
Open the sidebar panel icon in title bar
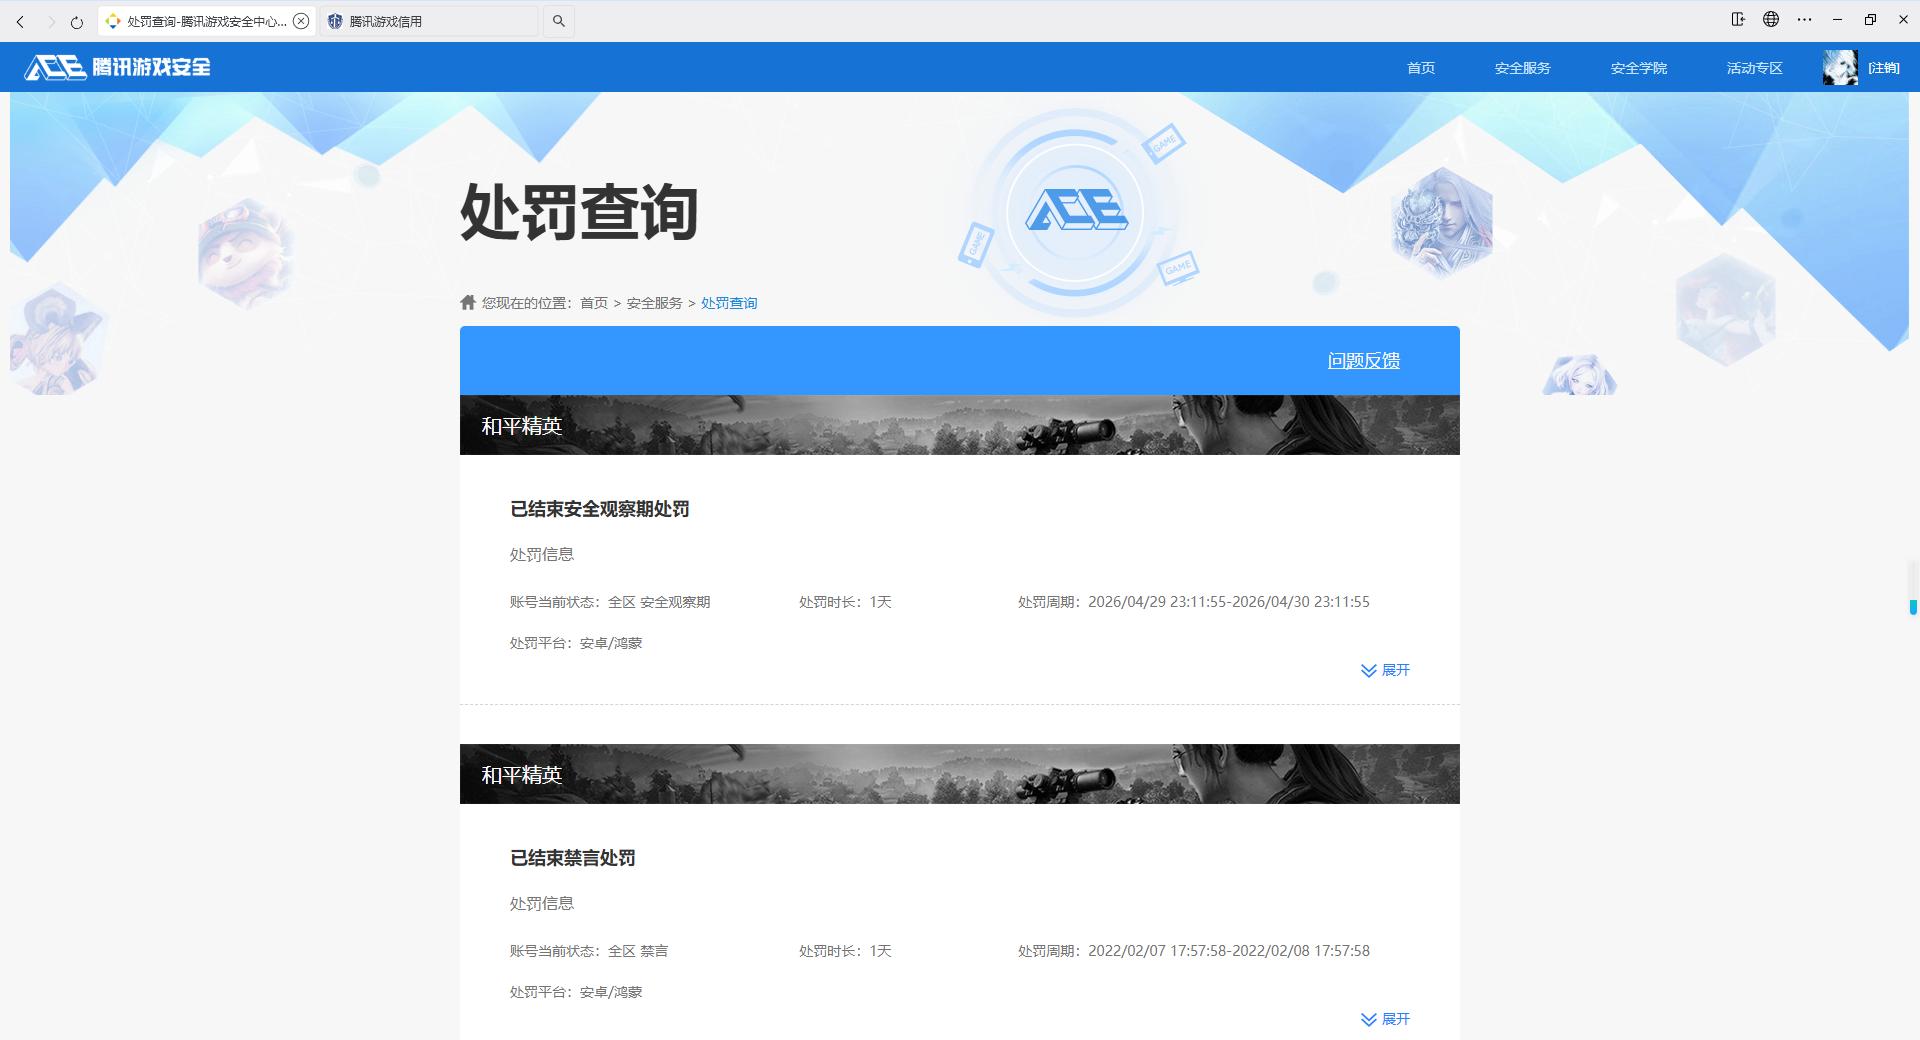tap(1738, 19)
